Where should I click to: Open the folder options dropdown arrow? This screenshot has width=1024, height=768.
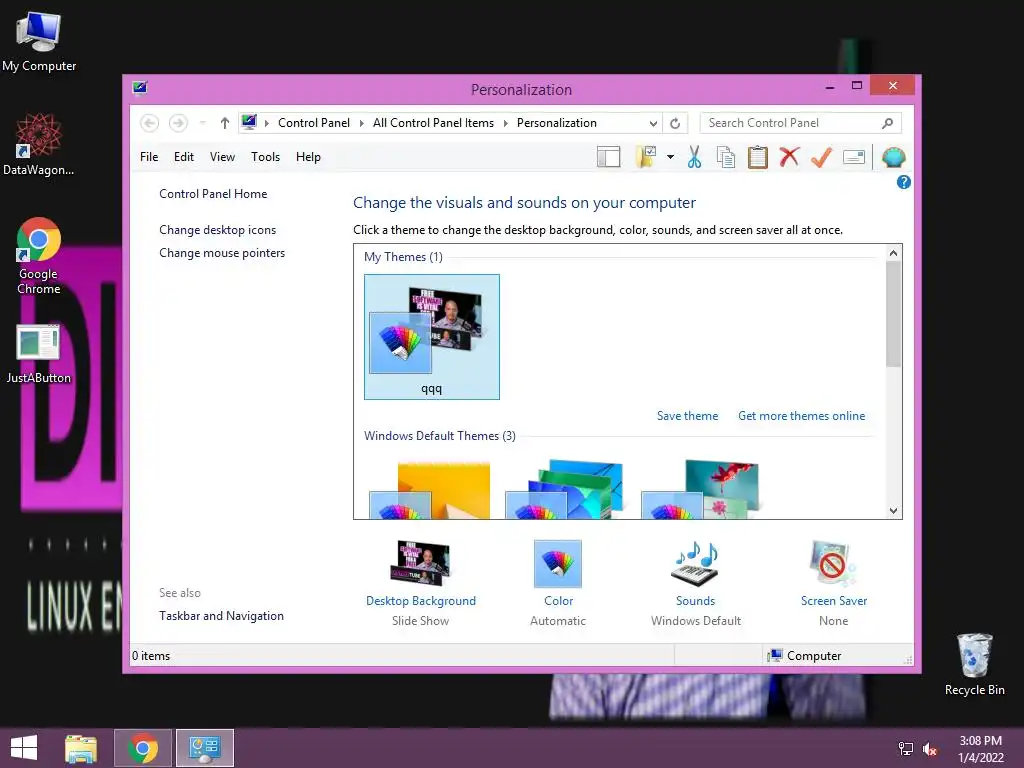670,157
